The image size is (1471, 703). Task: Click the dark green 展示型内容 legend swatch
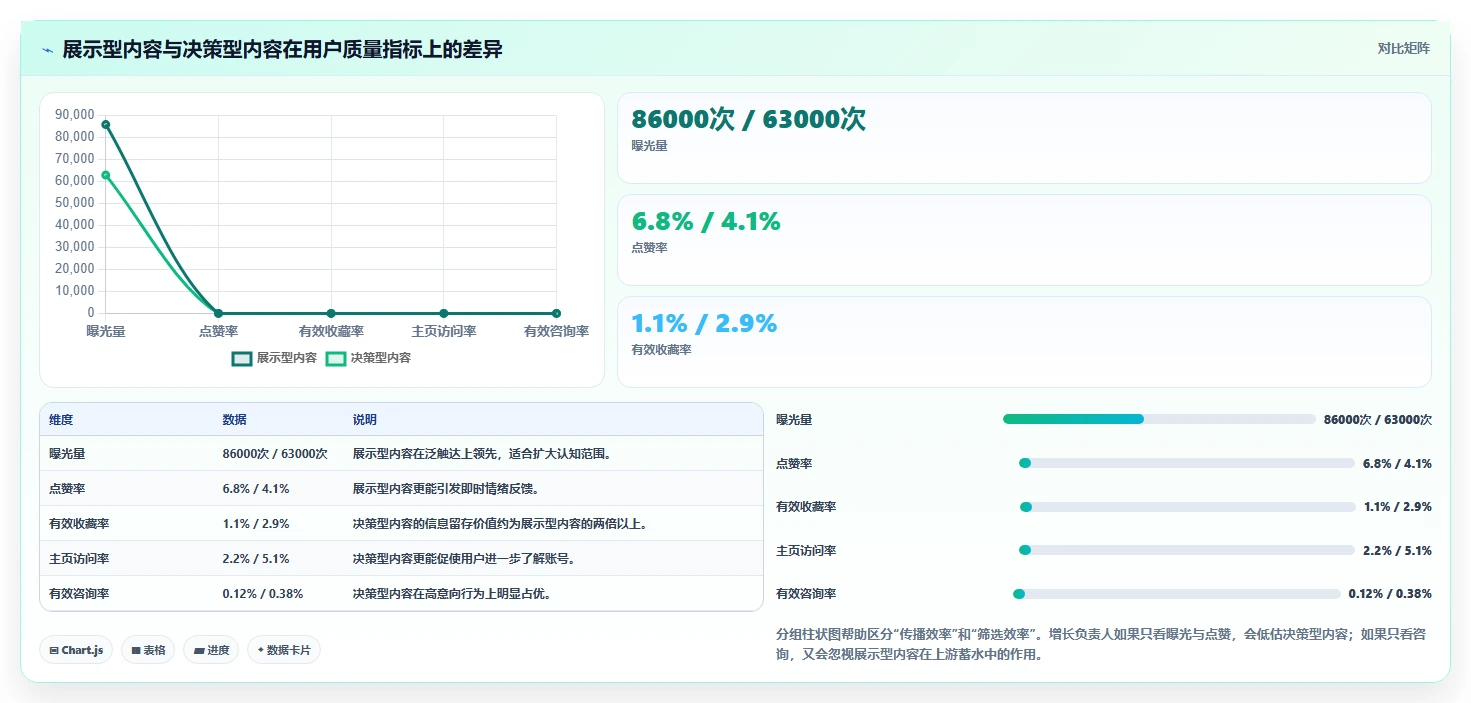coord(242,358)
